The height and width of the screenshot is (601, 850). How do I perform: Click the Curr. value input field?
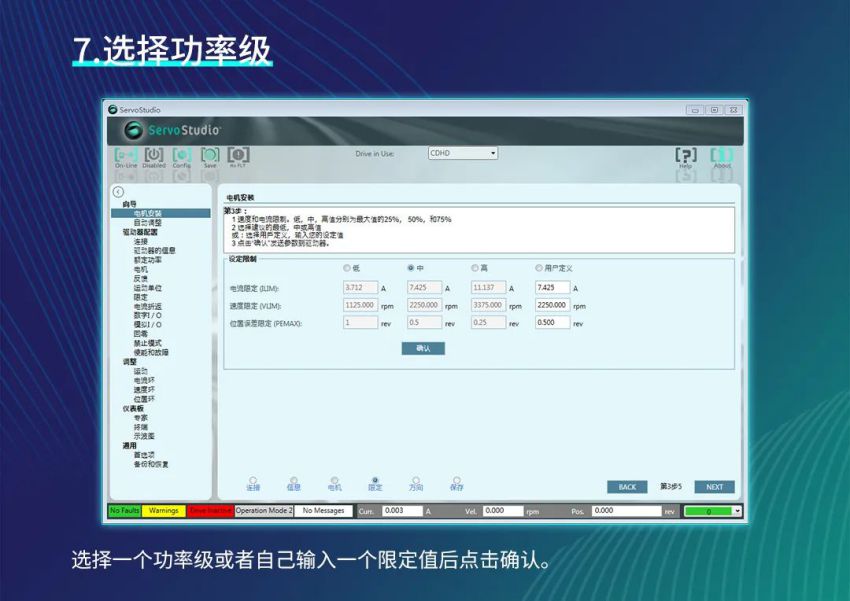pos(404,511)
